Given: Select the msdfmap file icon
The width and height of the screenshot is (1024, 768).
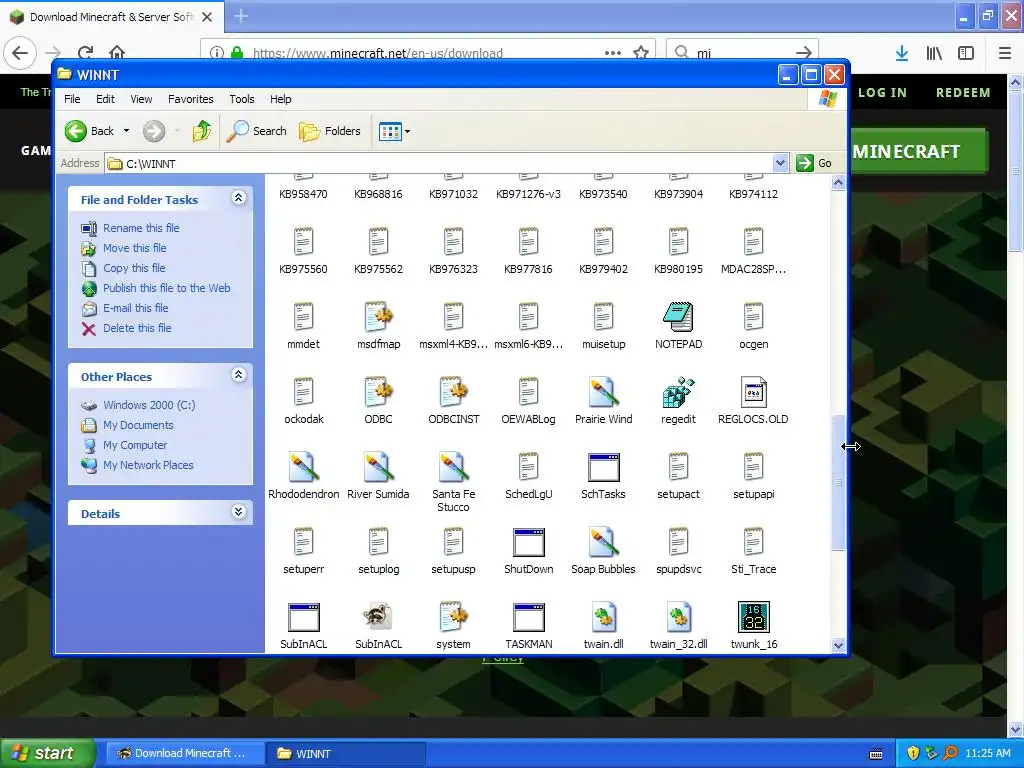Looking at the screenshot, I should click(378, 317).
